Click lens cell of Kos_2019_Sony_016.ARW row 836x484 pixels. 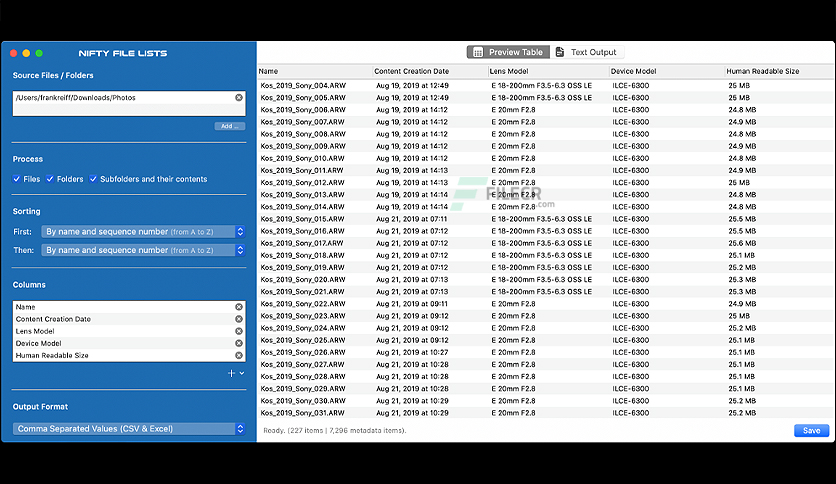pos(542,231)
